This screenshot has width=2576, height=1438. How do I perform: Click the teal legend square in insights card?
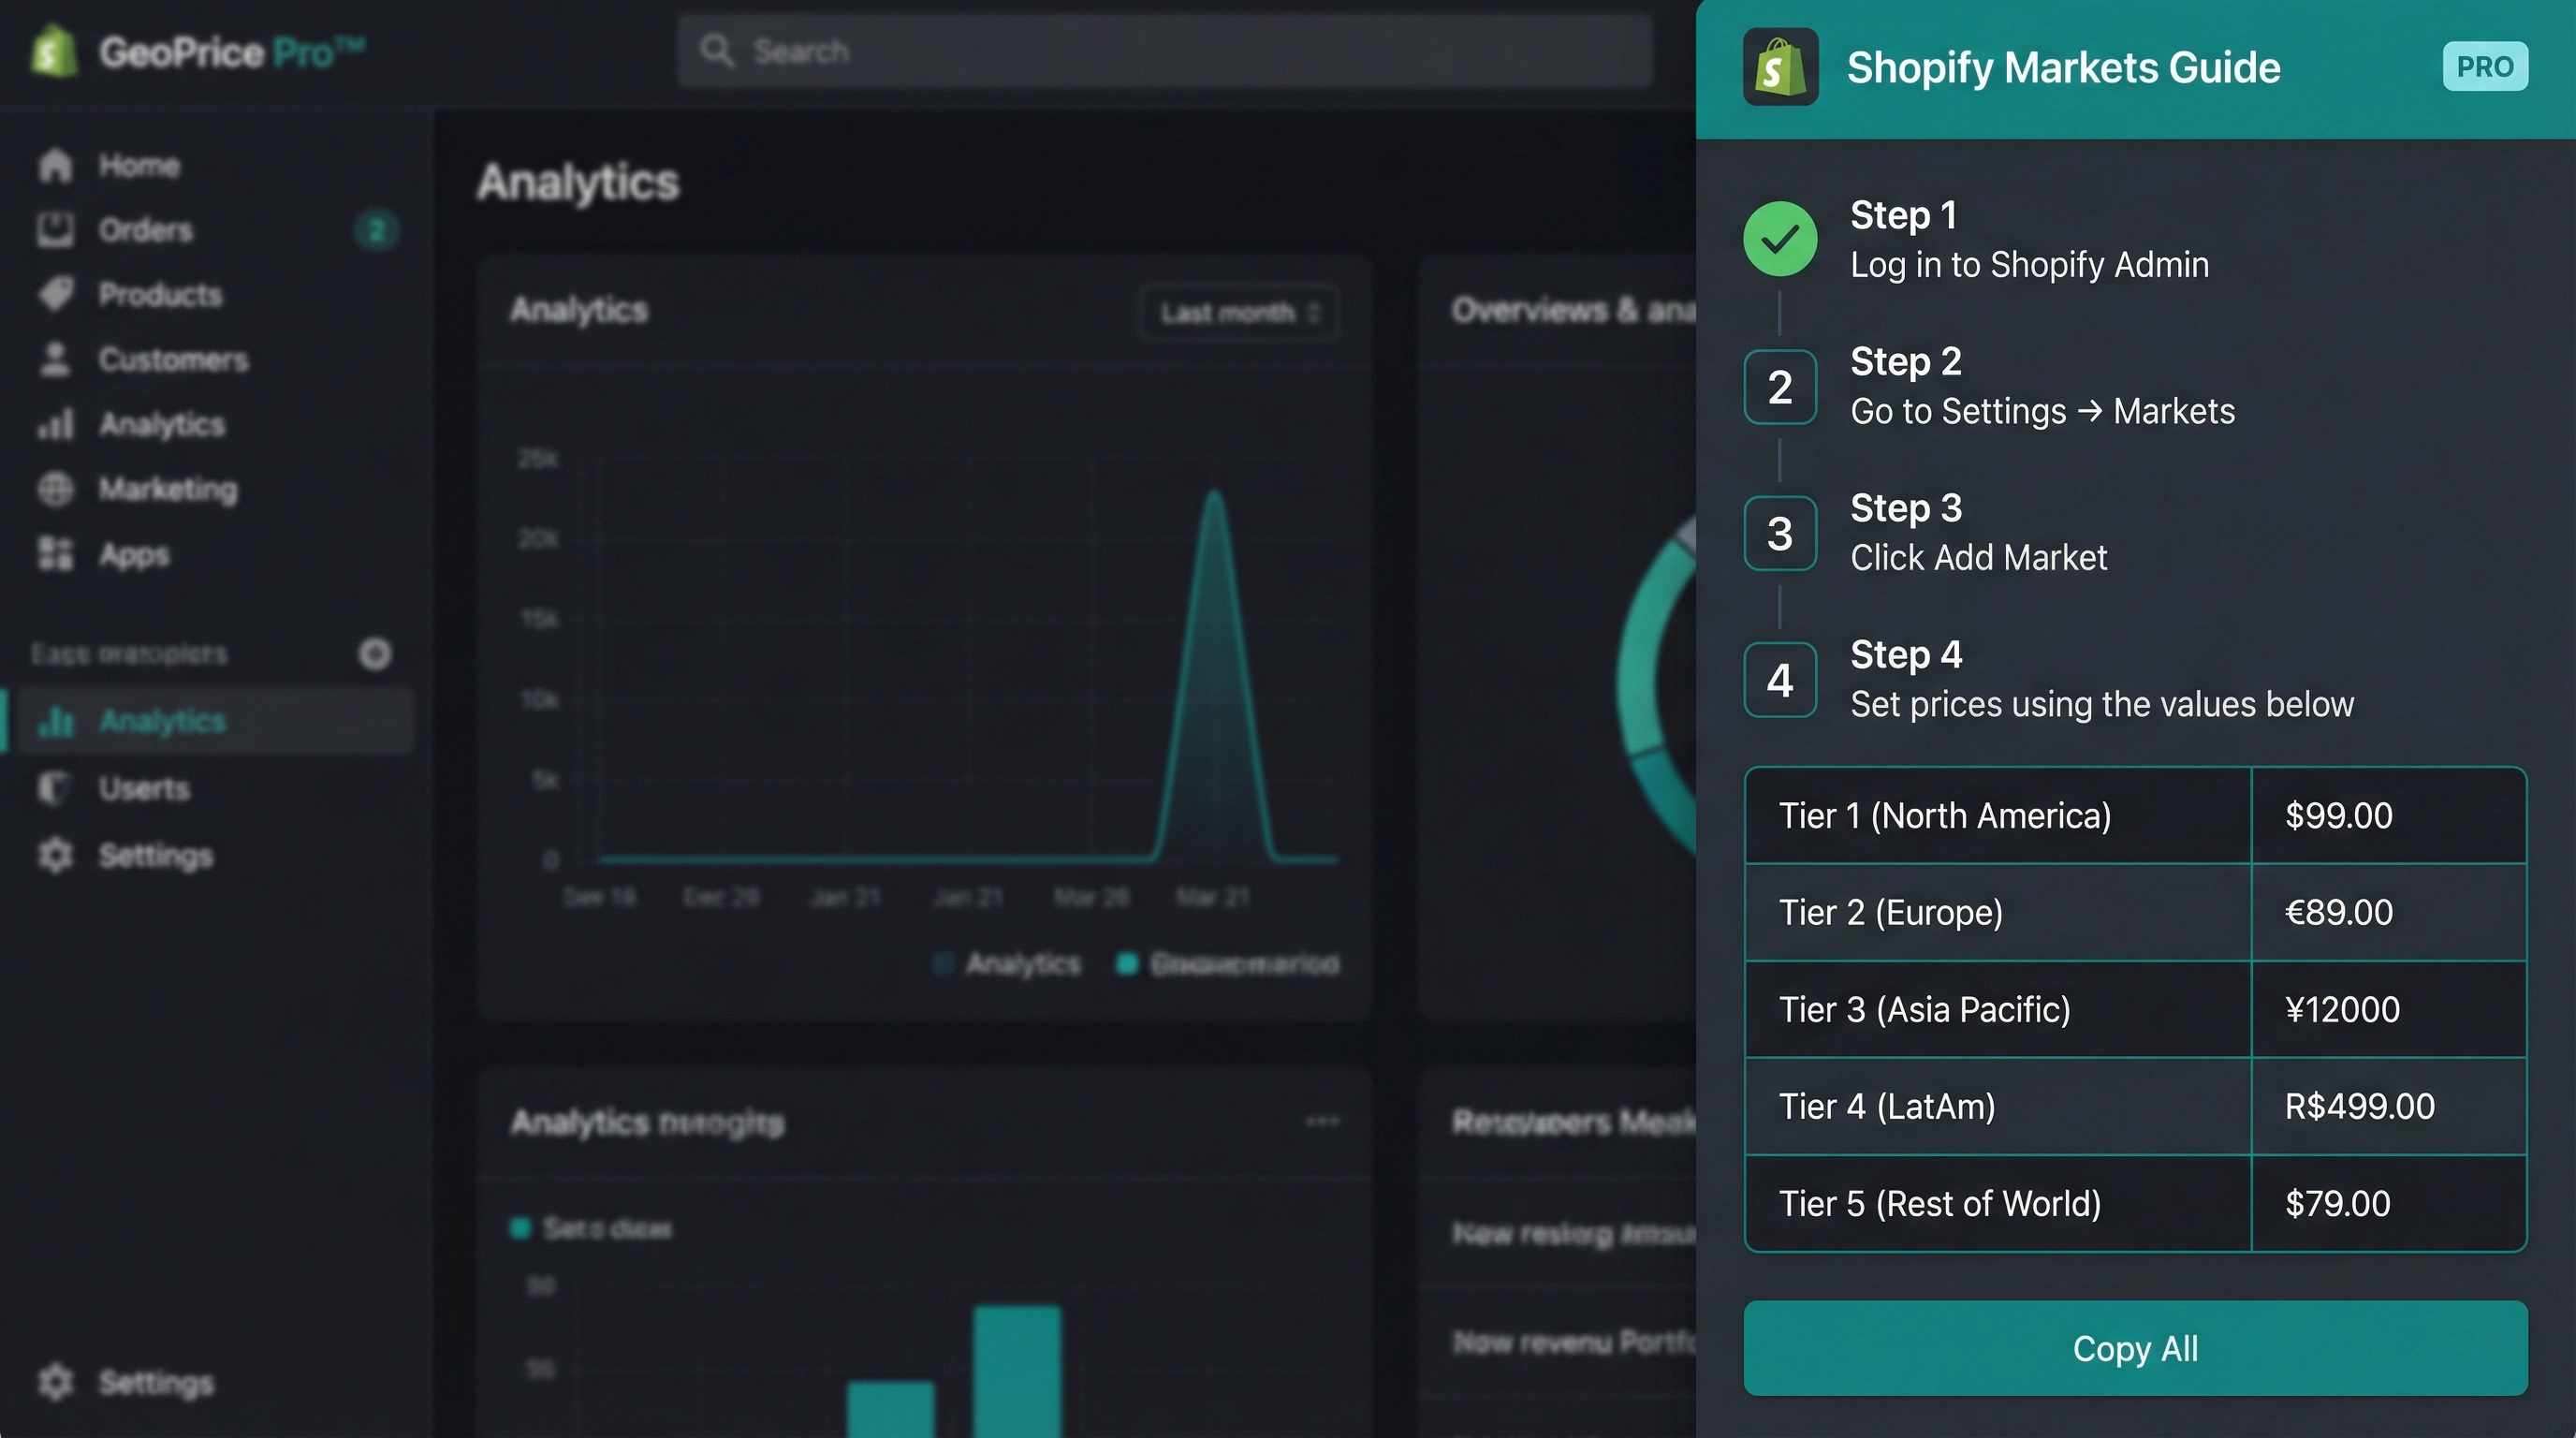click(x=520, y=1229)
